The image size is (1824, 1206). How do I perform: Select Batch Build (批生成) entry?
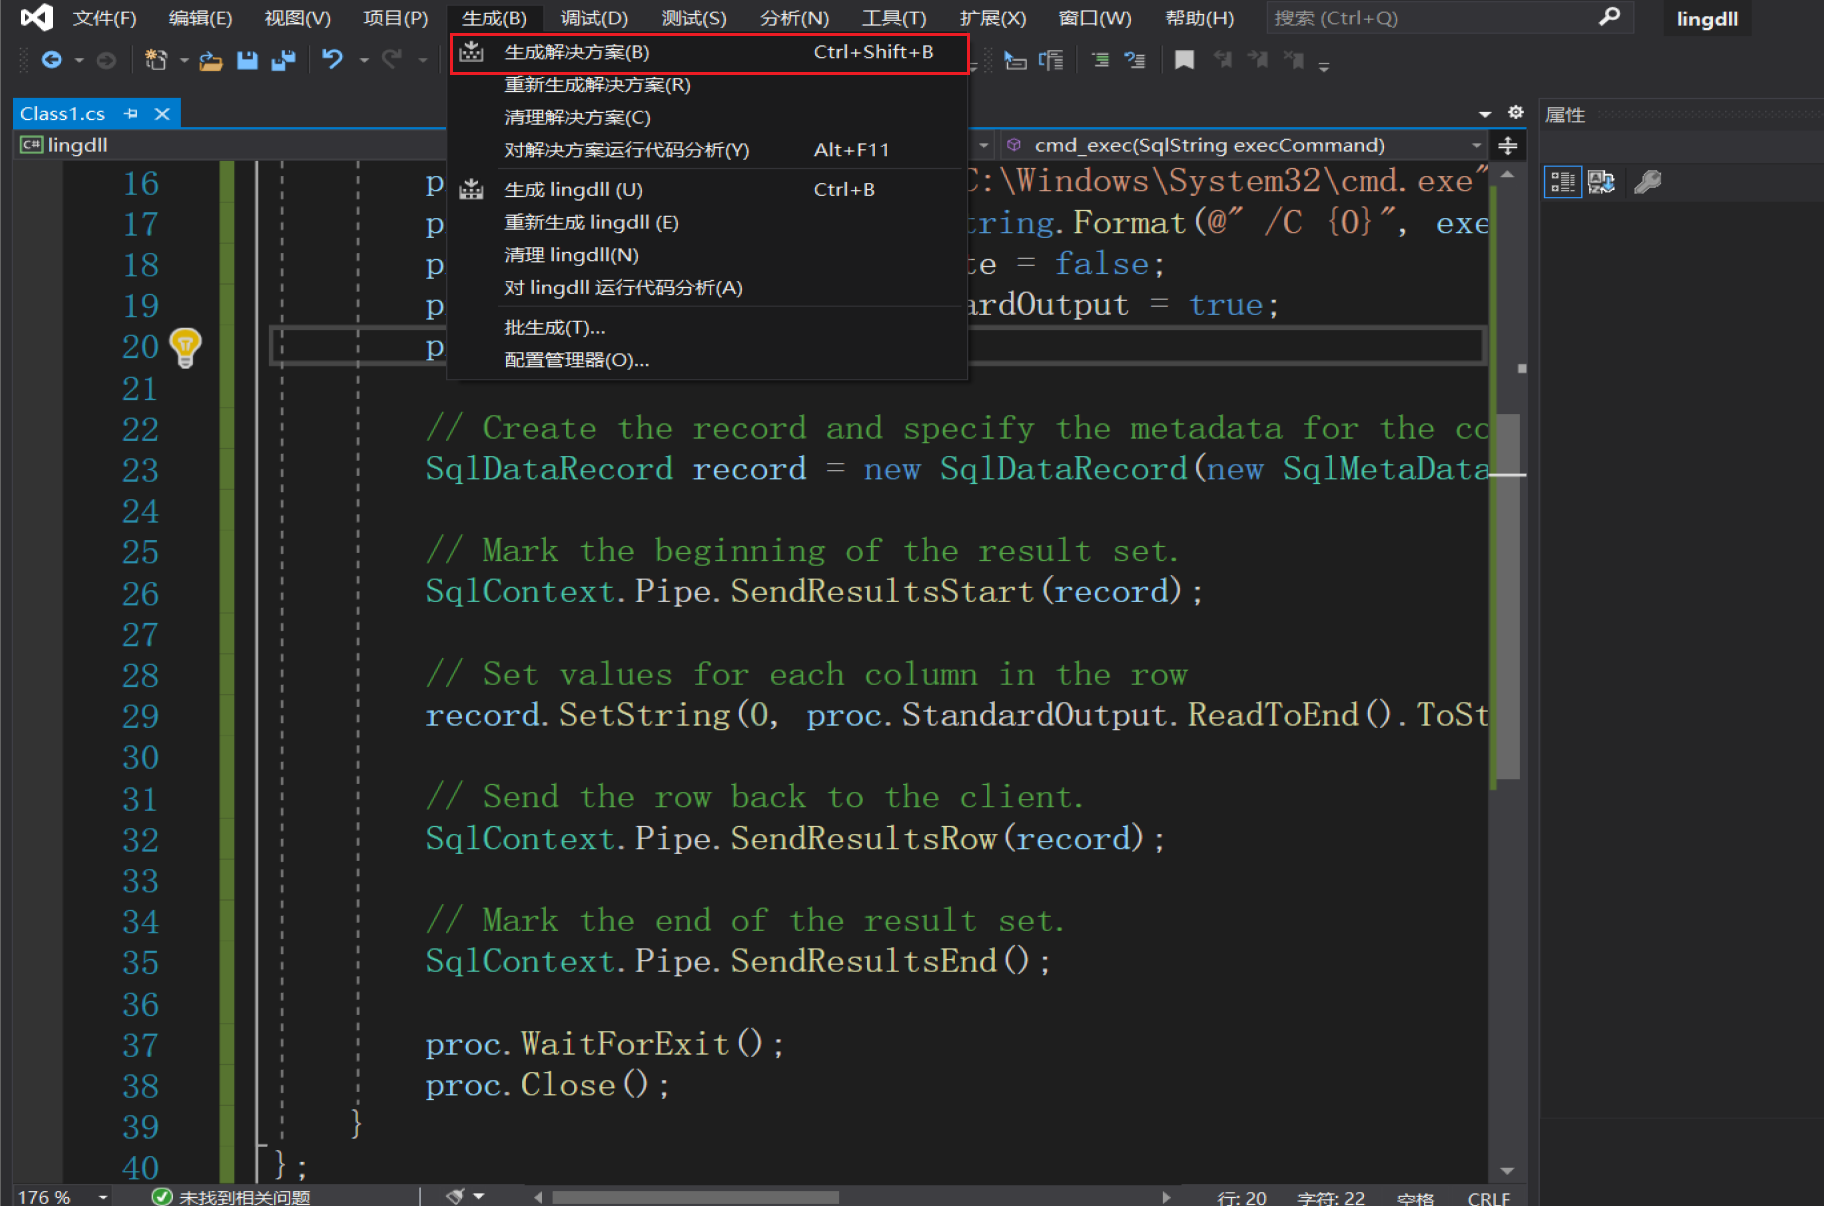(x=708, y=328)
